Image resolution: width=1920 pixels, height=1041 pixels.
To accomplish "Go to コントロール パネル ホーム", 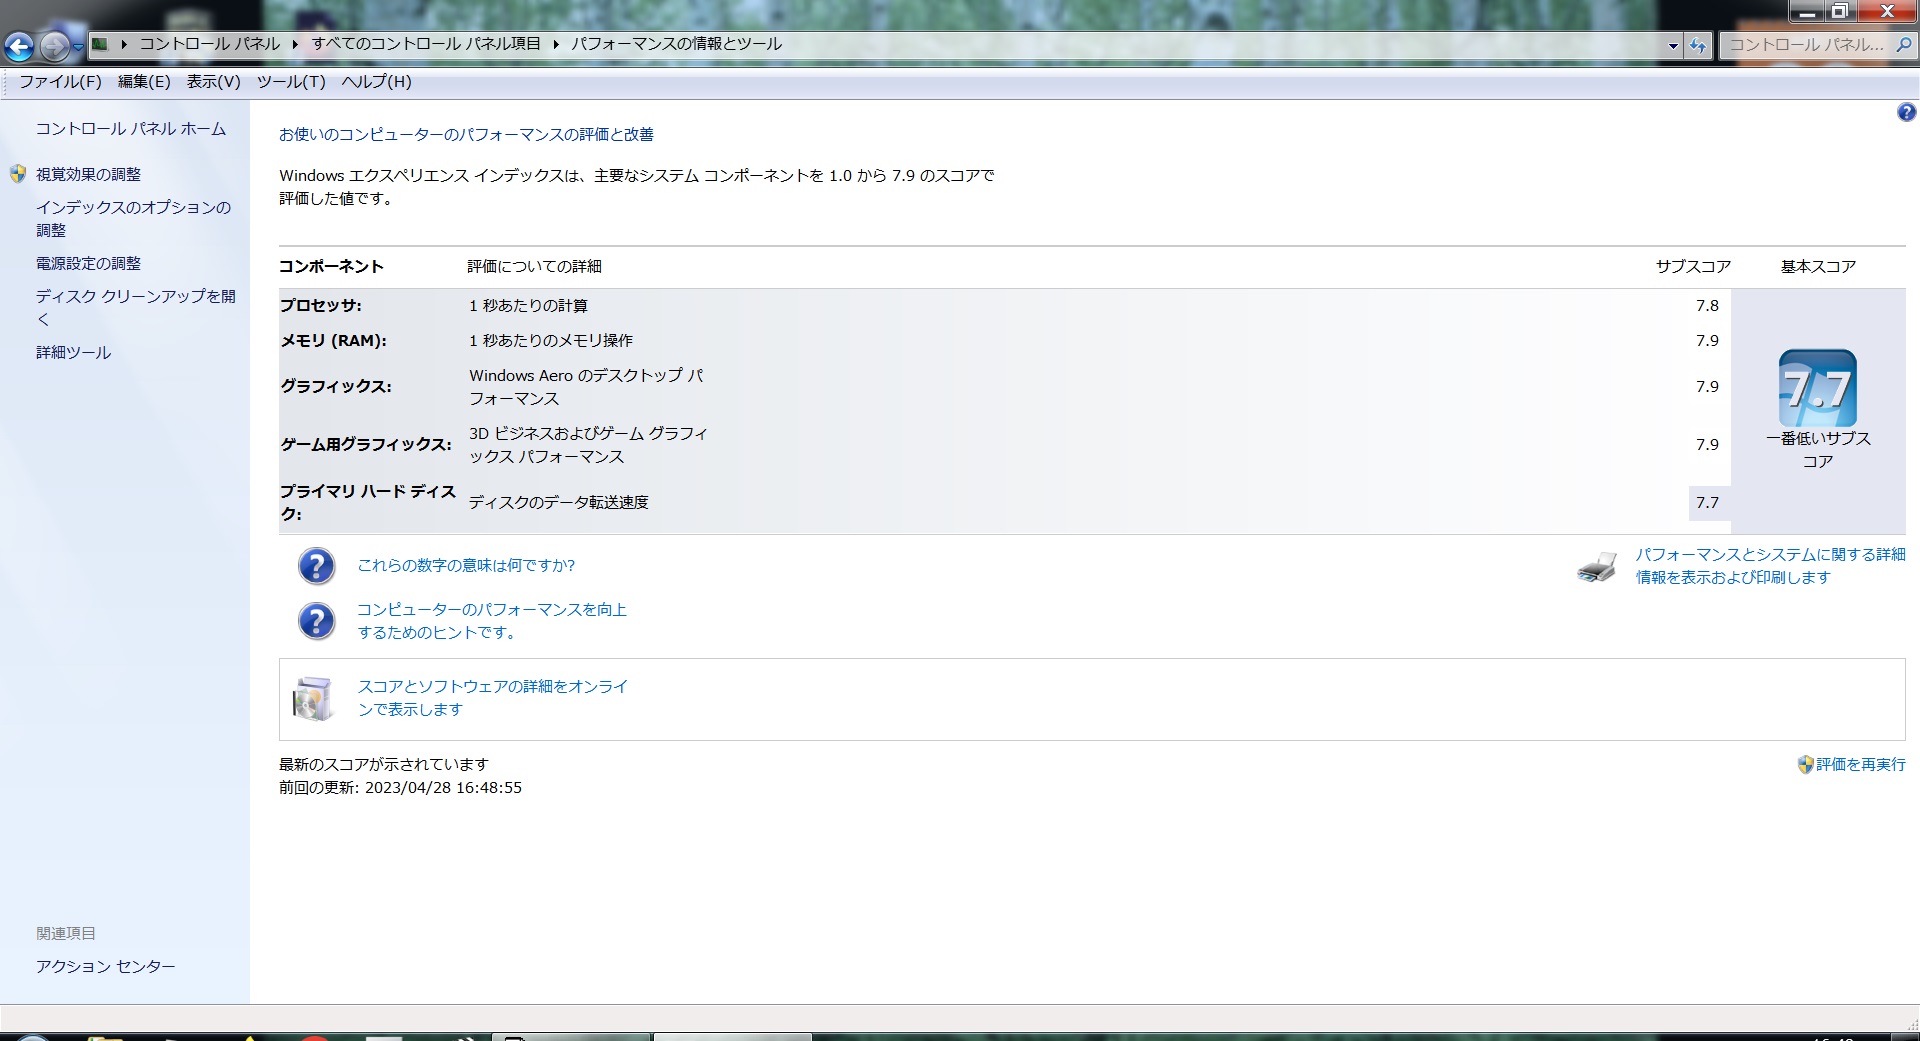I will (x=131, y=129).
